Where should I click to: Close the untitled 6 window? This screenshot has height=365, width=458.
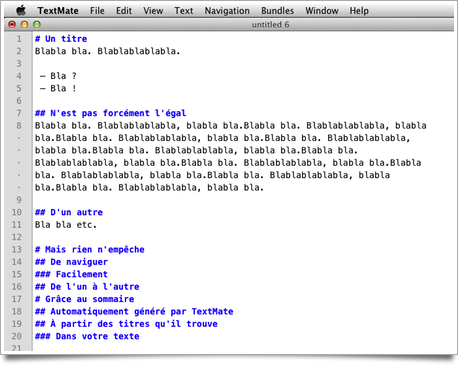coord(12,24)
